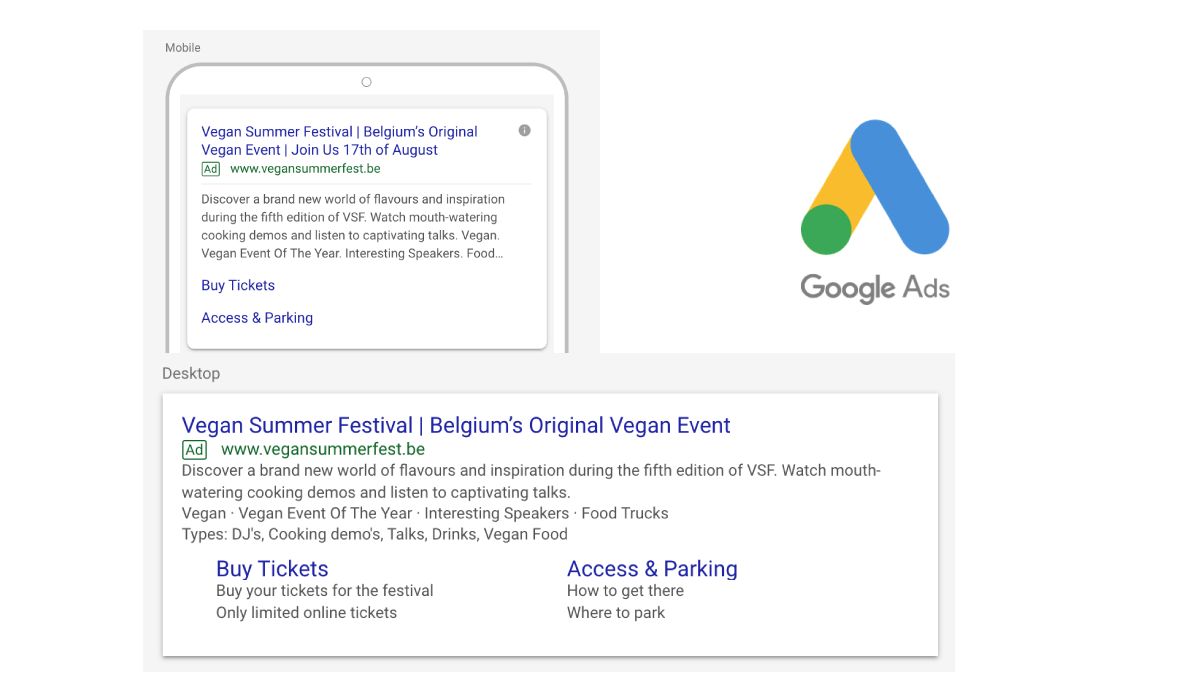Click the phone camera dot in mobile mockup
Screen dimensions: 1200x700
(366, 82)
